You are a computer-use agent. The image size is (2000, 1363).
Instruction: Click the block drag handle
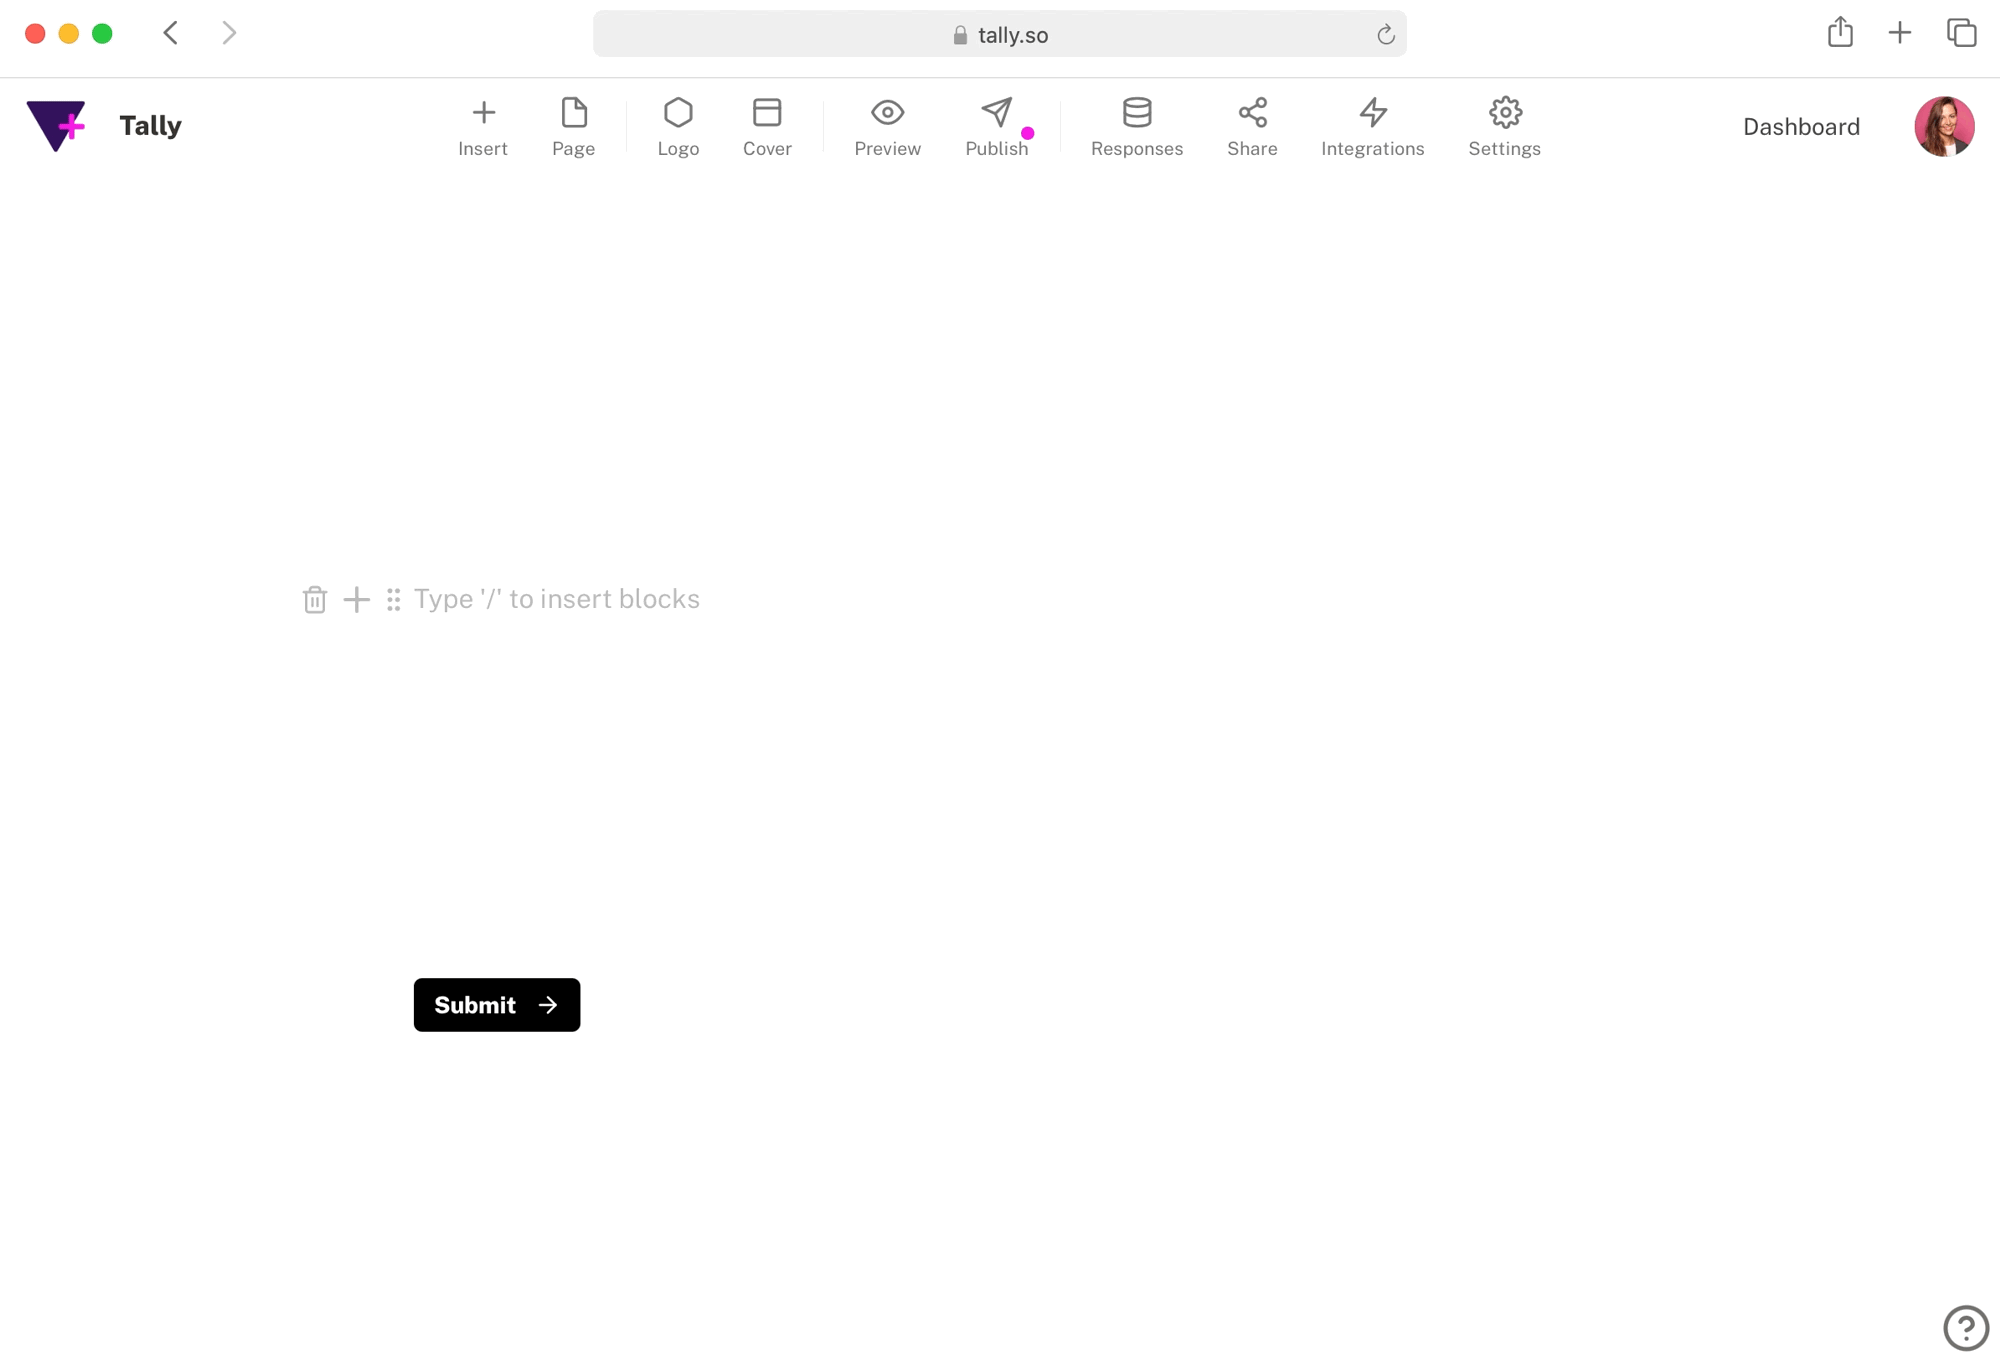coord(393,599)
